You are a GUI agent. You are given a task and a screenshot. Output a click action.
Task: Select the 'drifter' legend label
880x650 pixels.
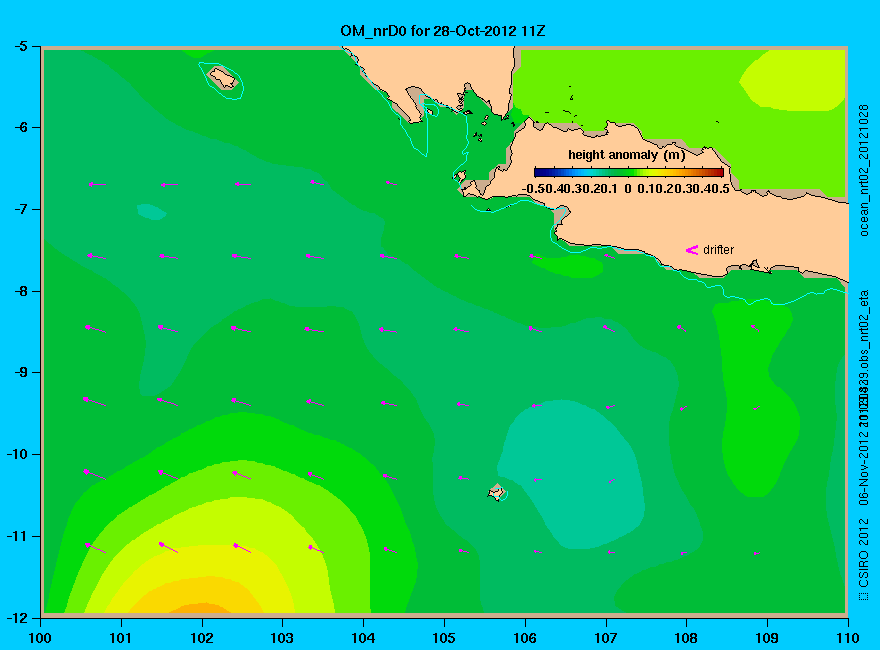718,250
